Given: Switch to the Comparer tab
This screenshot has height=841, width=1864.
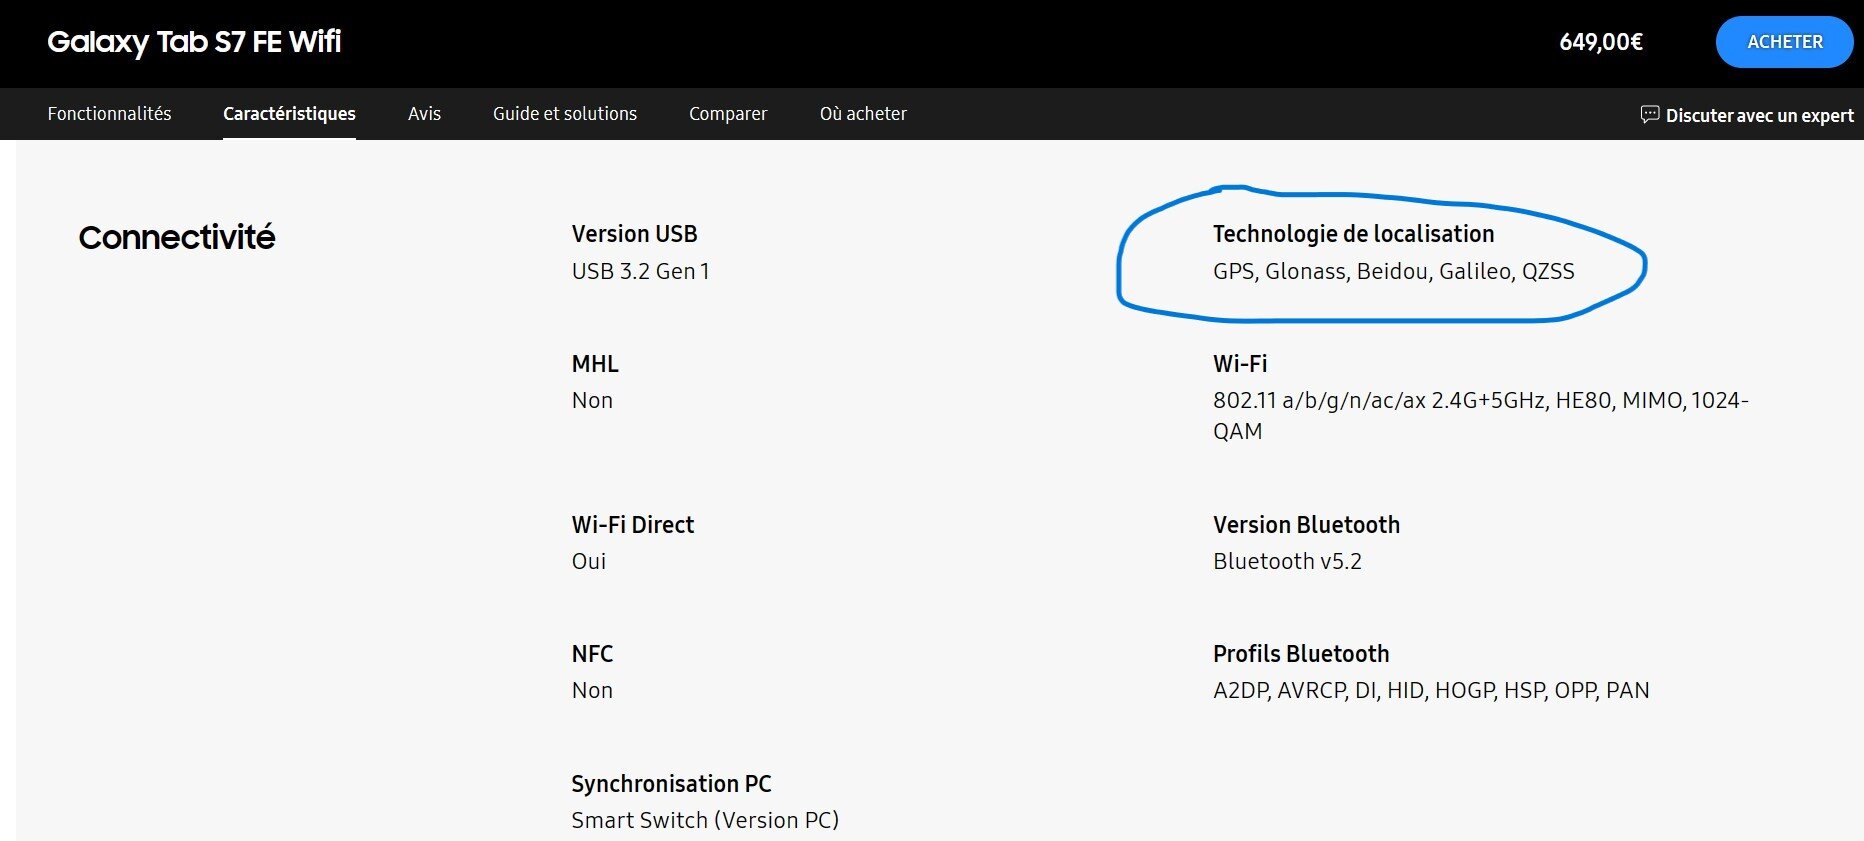Looking at the screenshot, I should click(x=728, y=114).
